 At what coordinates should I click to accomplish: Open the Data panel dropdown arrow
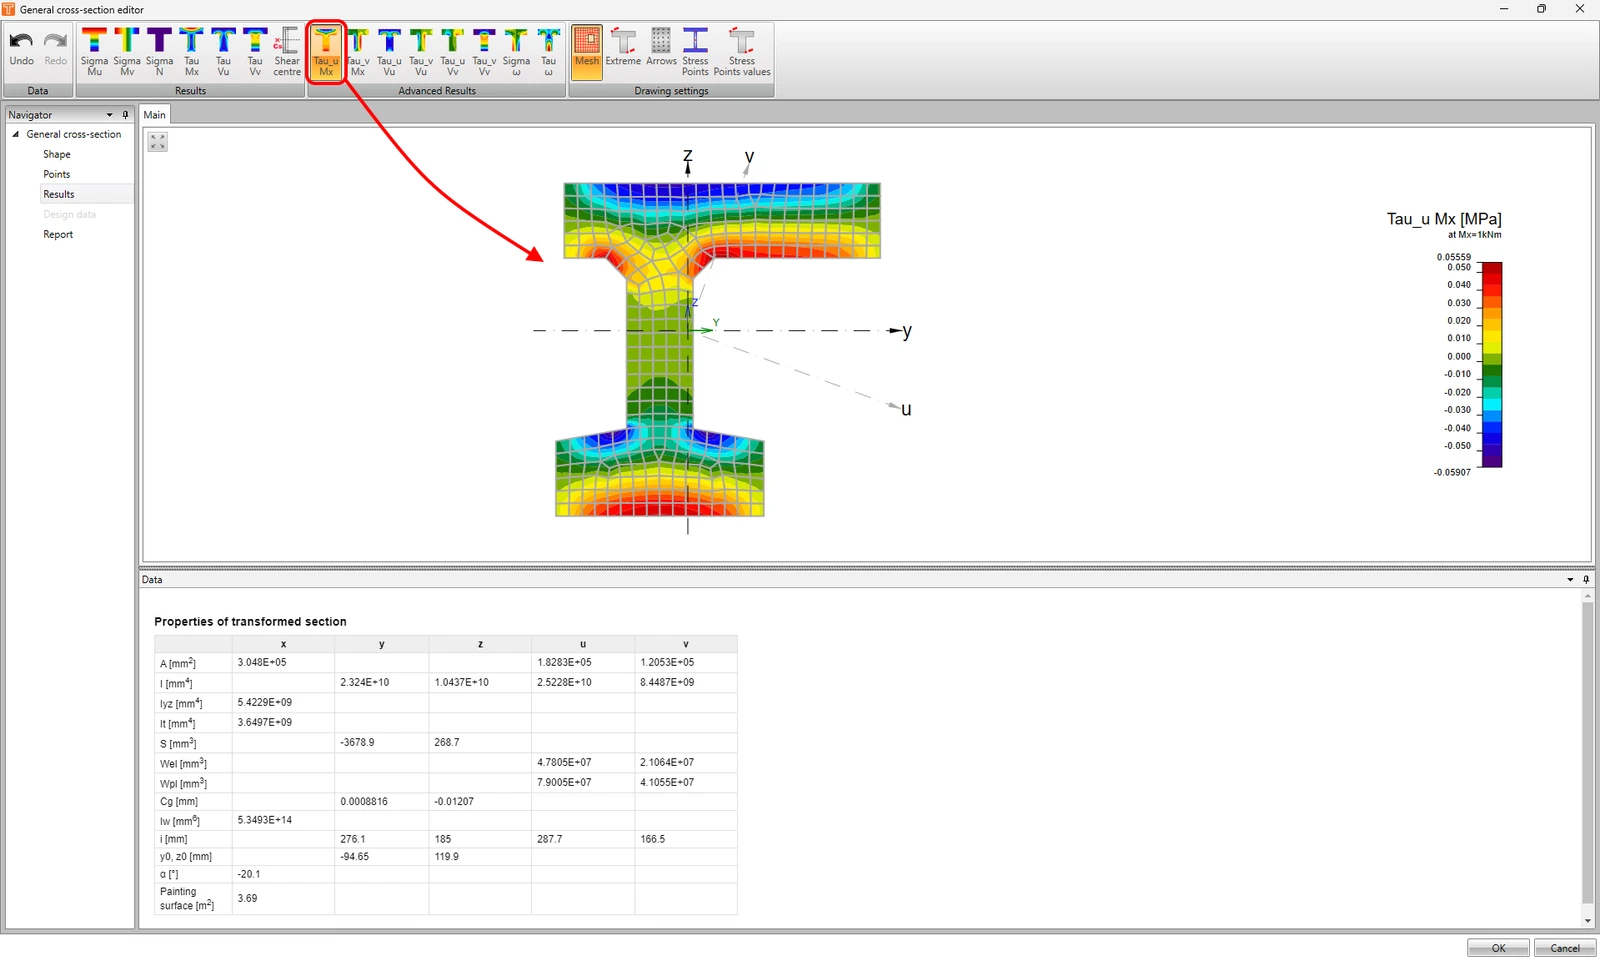coord(1570,580)
